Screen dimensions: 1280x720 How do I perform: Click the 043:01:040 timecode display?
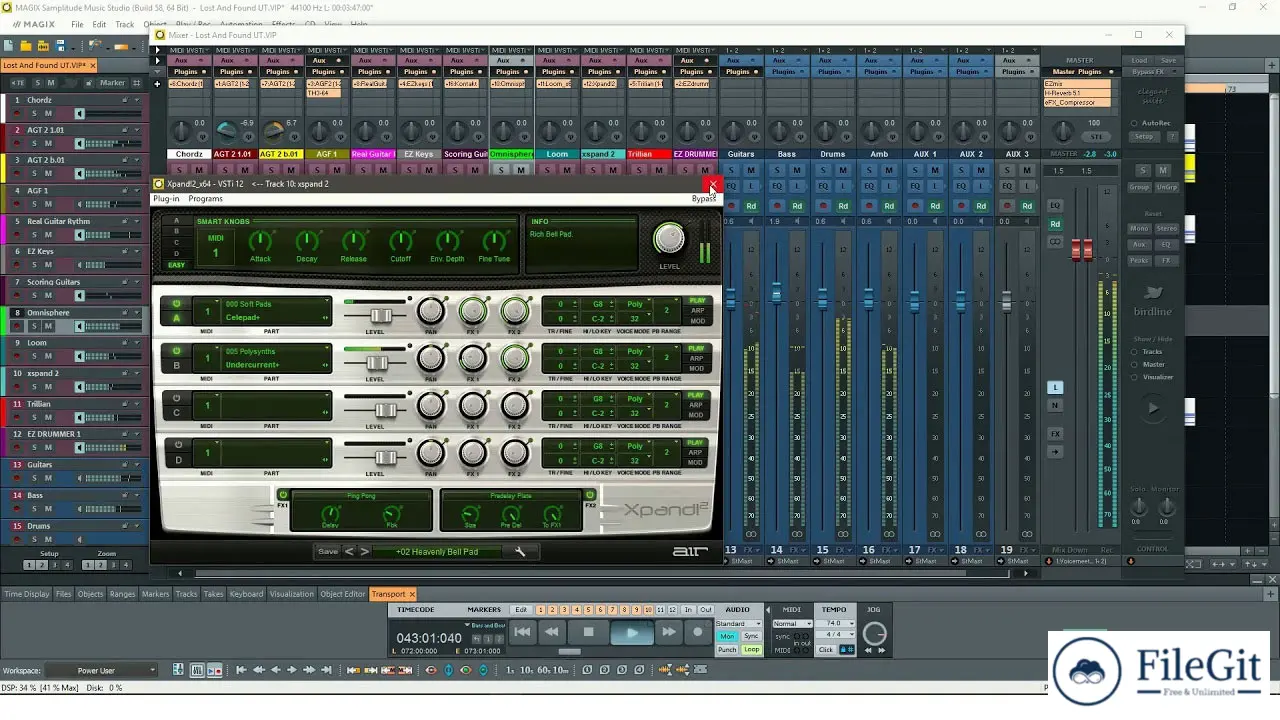point(429,638)
